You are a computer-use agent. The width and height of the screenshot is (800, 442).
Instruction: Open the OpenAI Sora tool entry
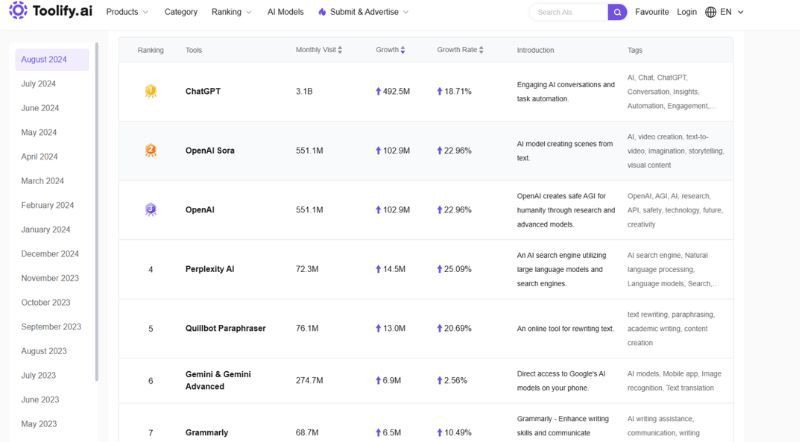click(x=210, y=151)
